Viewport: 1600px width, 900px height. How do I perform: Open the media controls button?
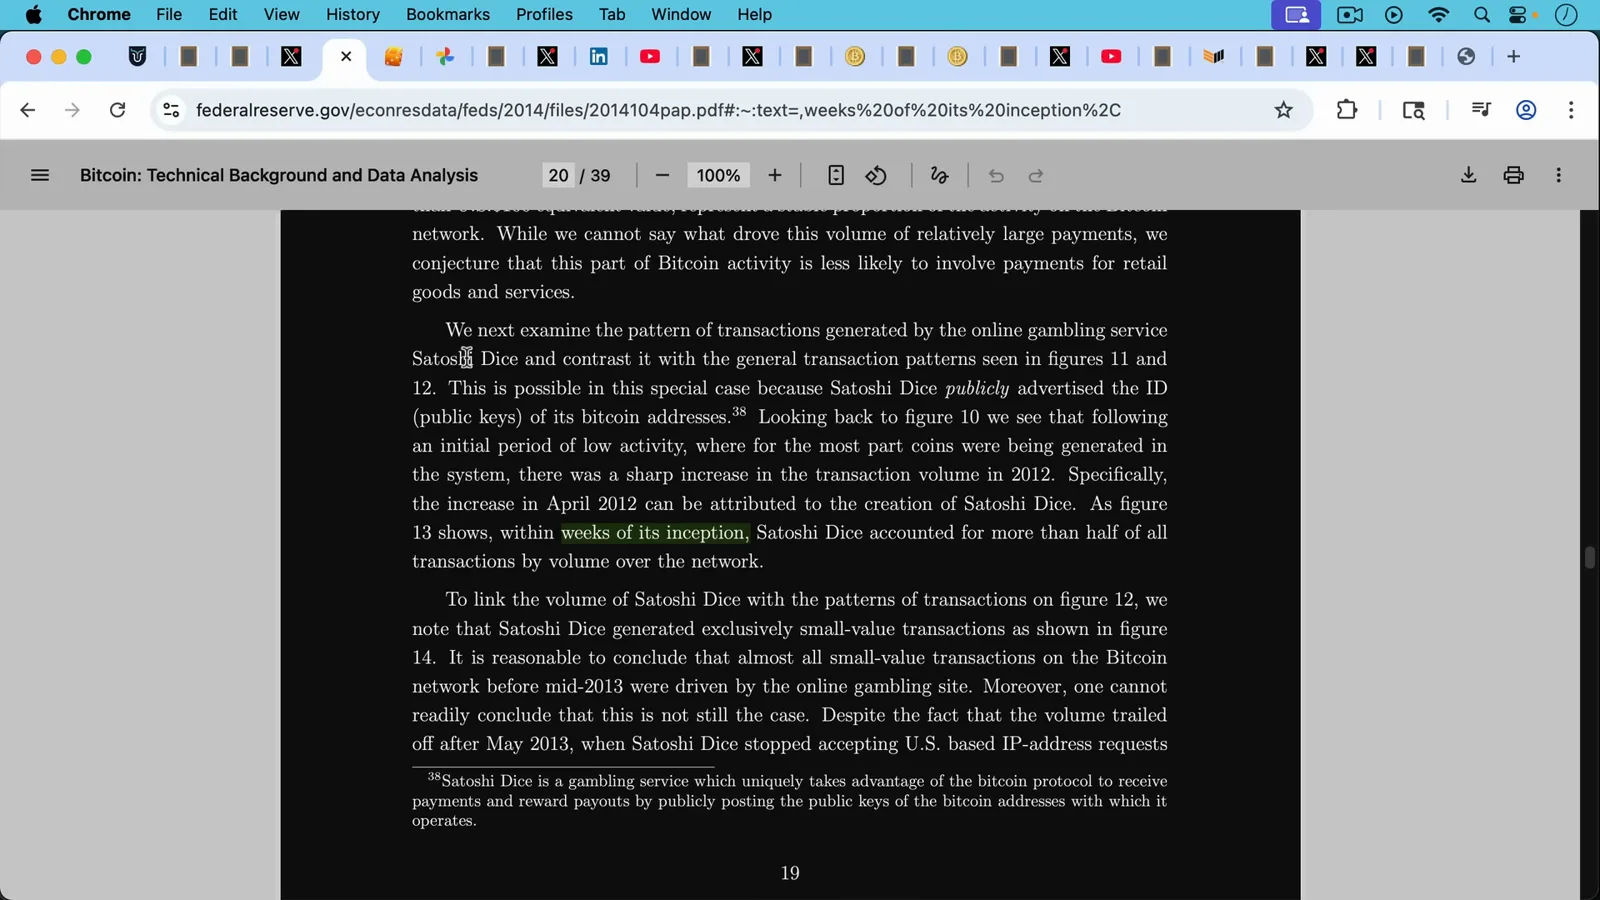click(x=1481, y=110)
